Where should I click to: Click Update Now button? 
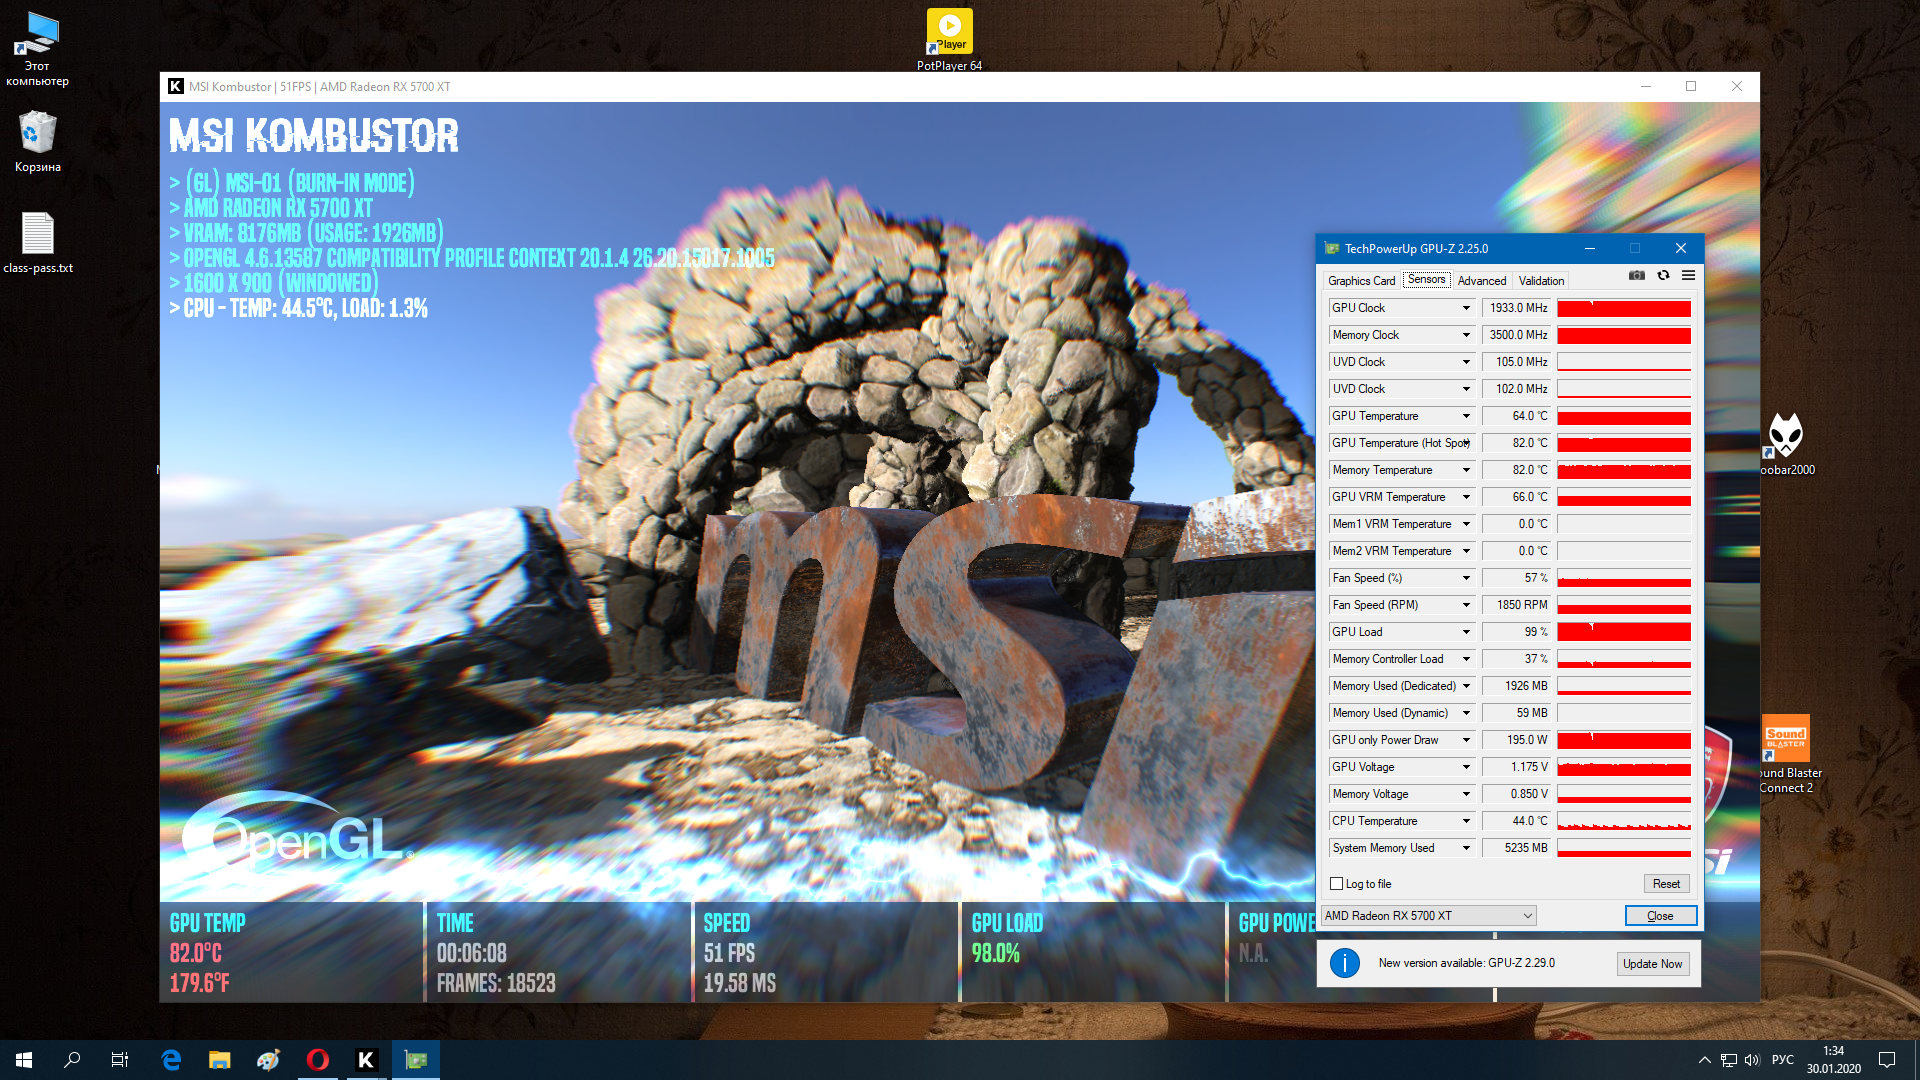(x=1652, y=964)
